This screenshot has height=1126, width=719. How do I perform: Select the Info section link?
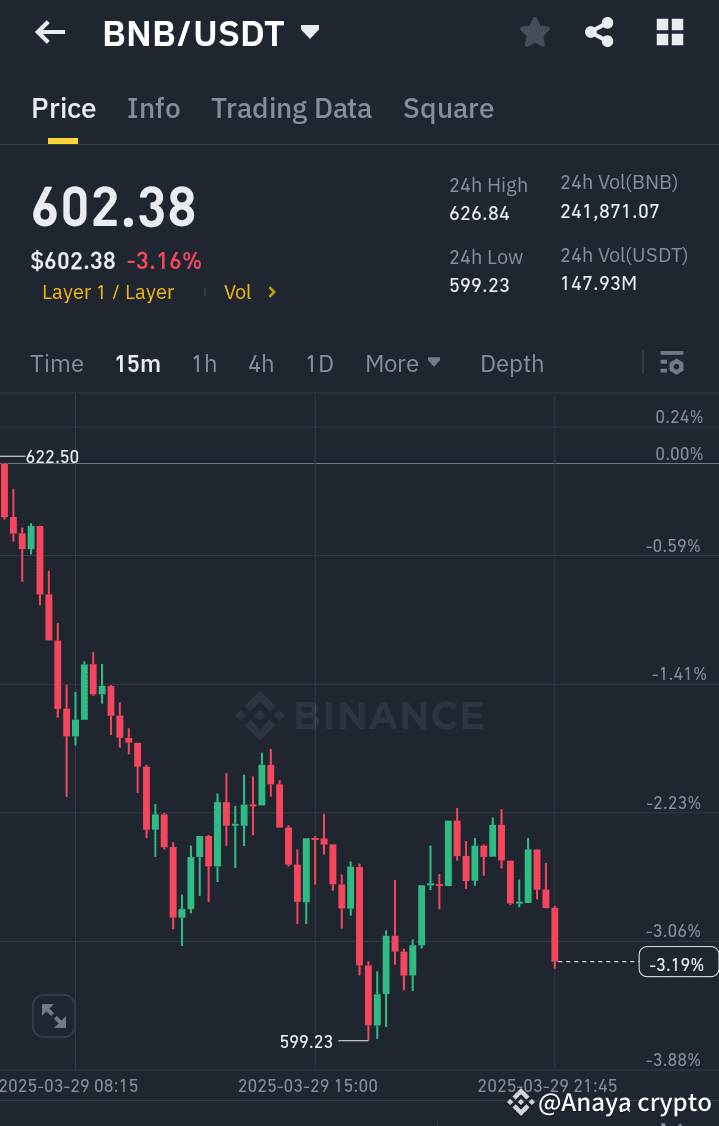pyautogui.click(x=153, y=108)
